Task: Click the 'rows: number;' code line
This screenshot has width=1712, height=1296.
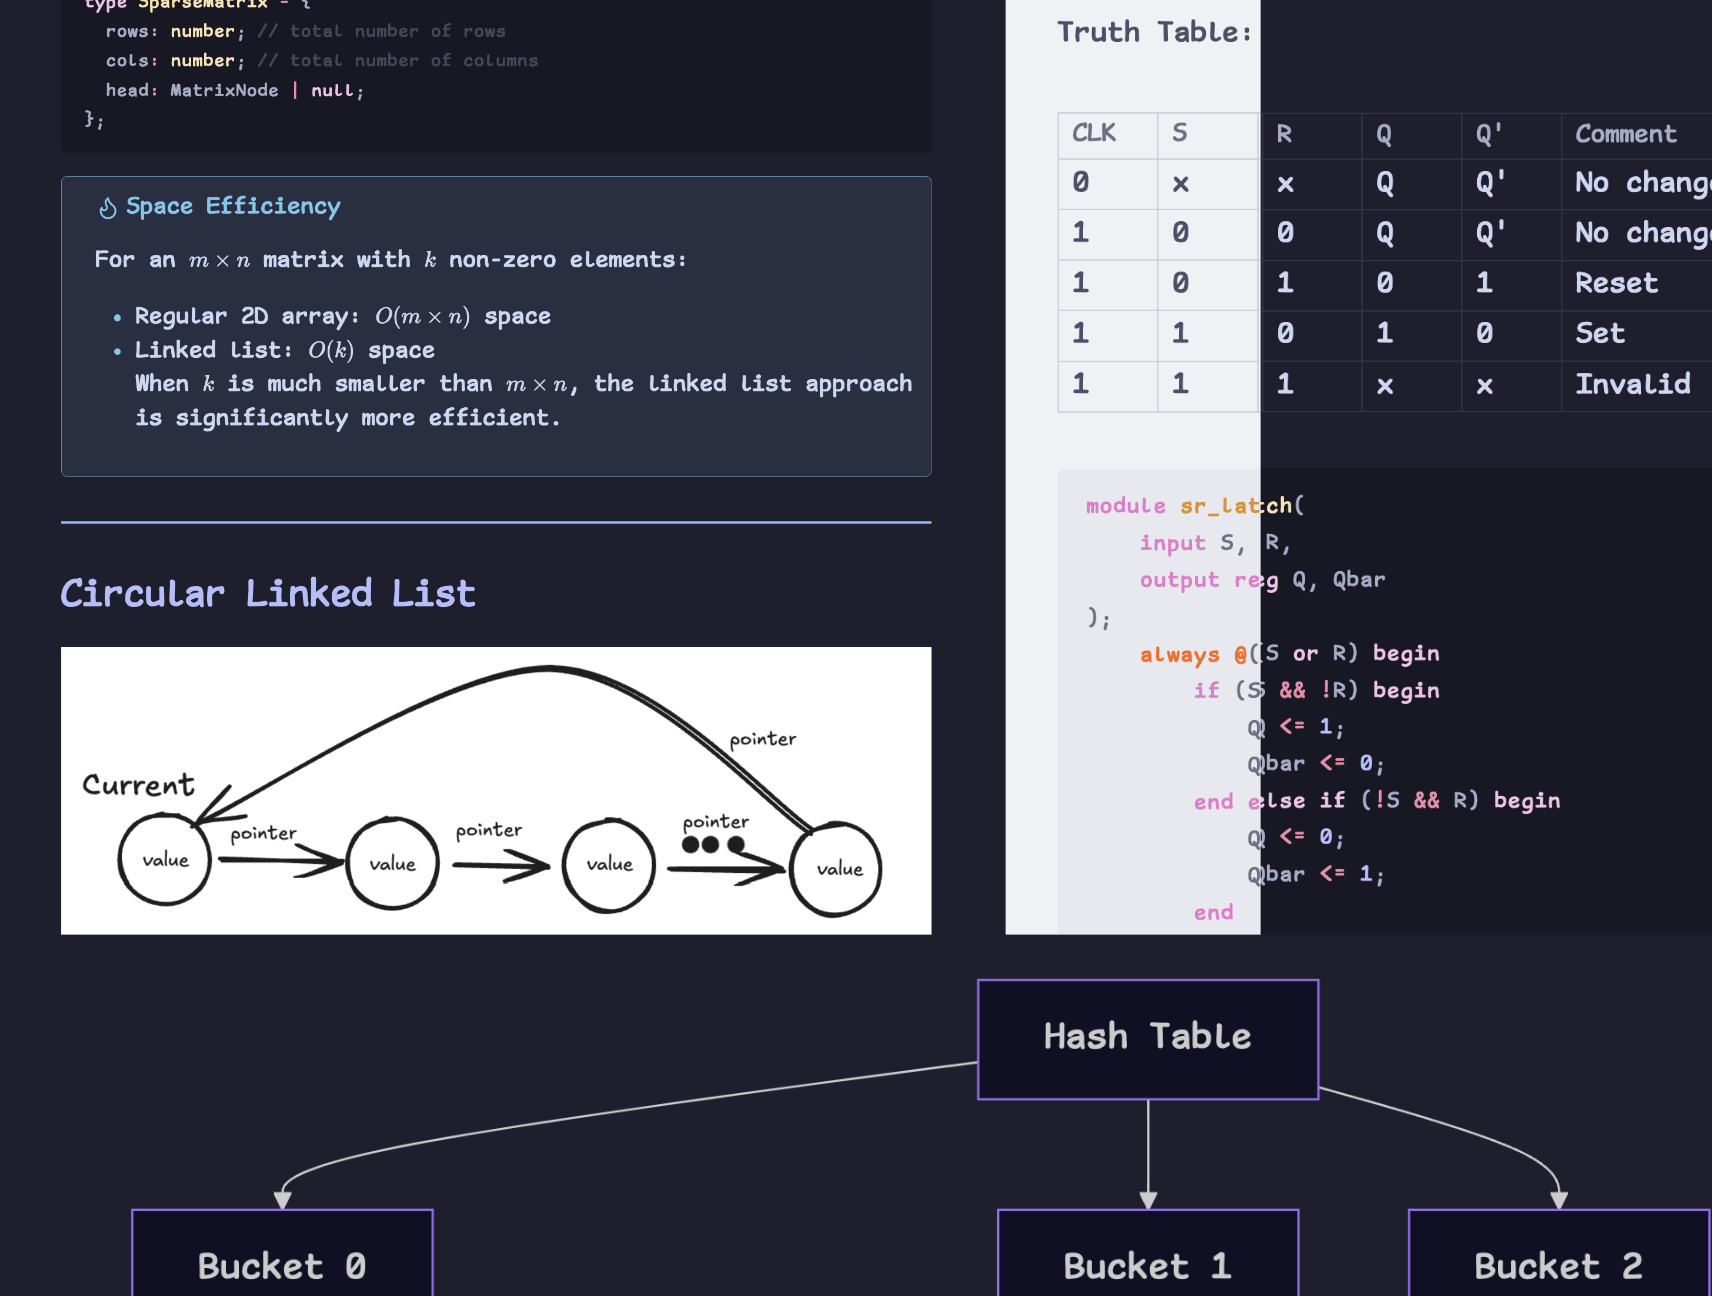Action: pyautogui.click(x=306, y=32)
